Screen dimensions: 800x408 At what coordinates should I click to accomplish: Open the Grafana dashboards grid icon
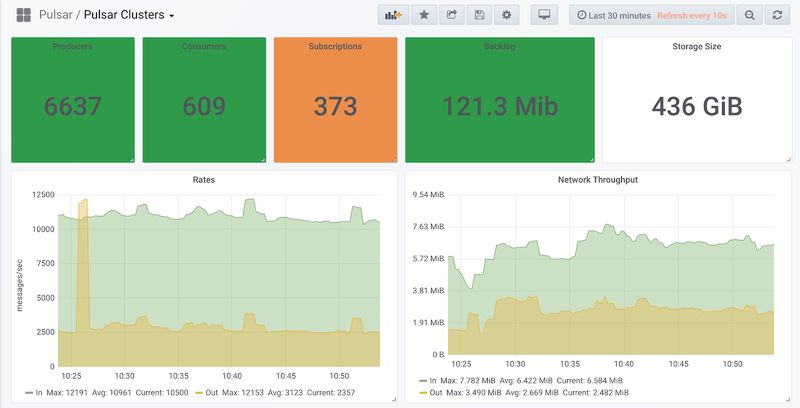(x=23, y=15)
